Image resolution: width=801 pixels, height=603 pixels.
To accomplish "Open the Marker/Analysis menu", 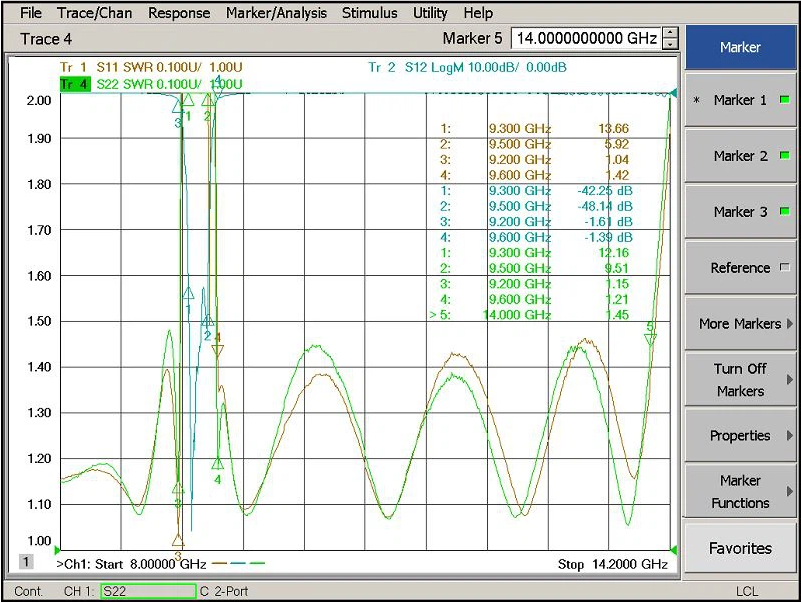I will click(x=276, y=13).
